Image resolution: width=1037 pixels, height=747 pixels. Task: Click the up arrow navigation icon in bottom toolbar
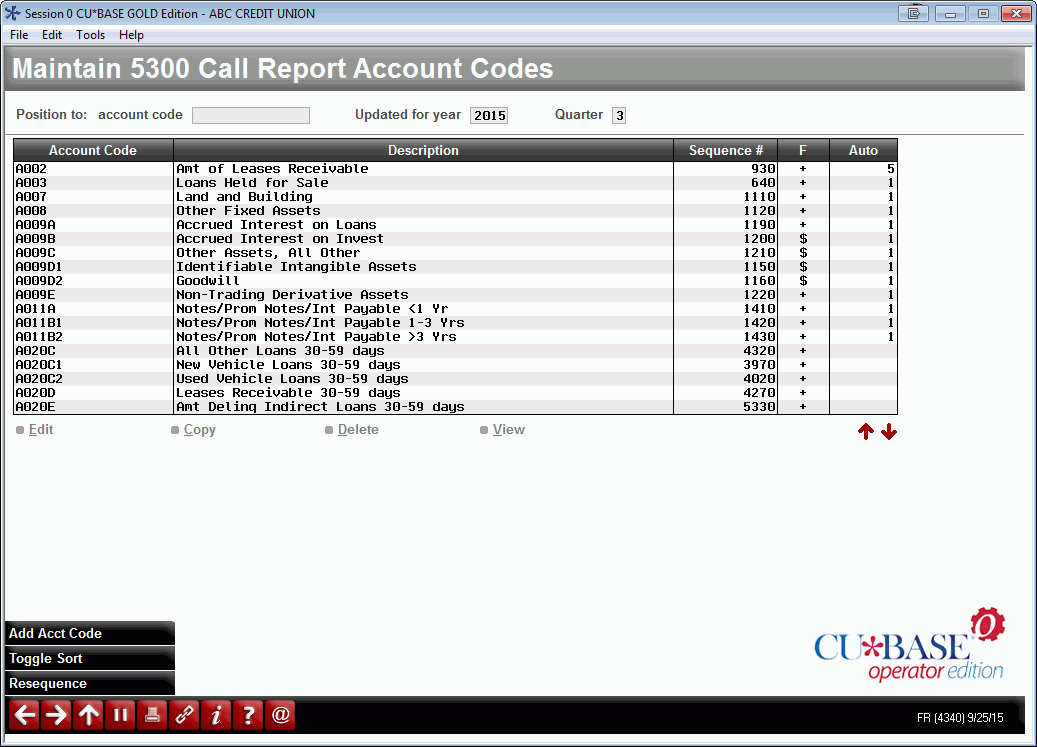pyautogui.click(x=89, y=715)
